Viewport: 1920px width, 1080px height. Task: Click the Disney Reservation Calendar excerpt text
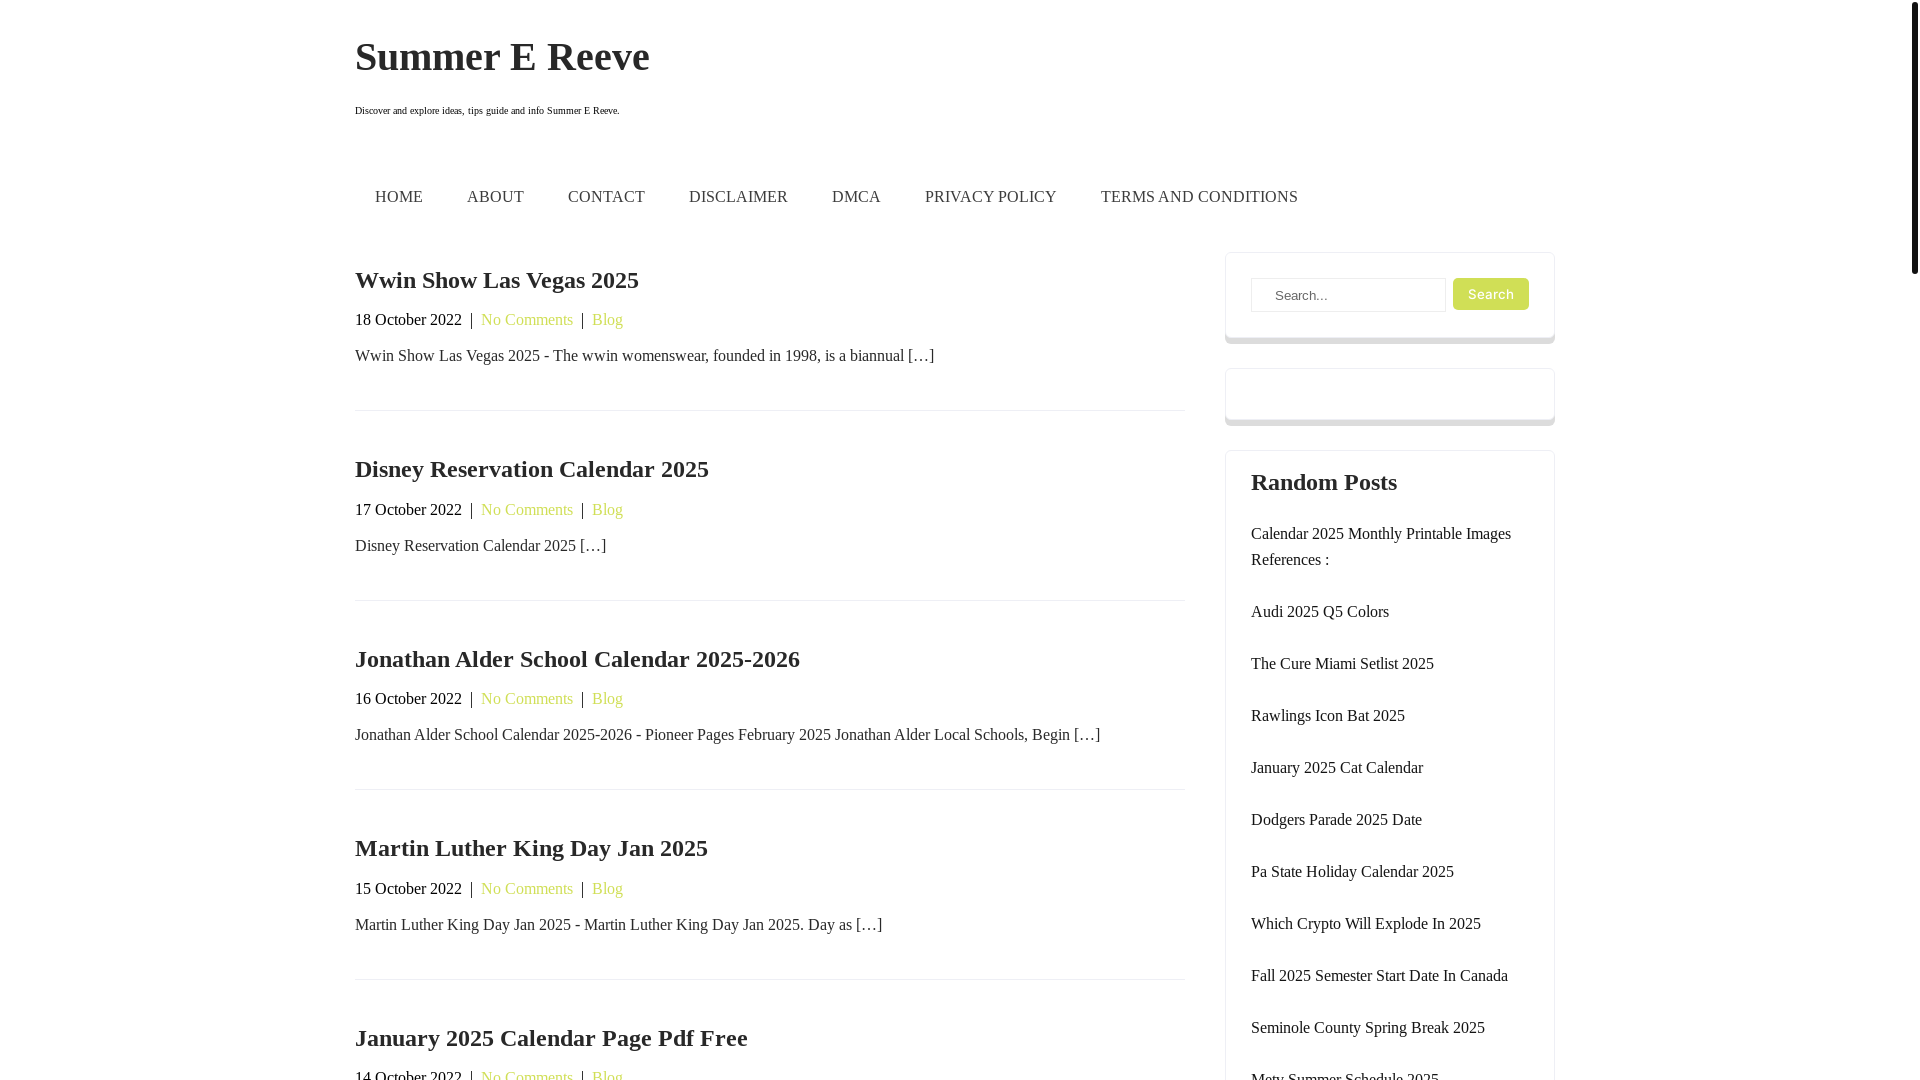pos(480,546)
